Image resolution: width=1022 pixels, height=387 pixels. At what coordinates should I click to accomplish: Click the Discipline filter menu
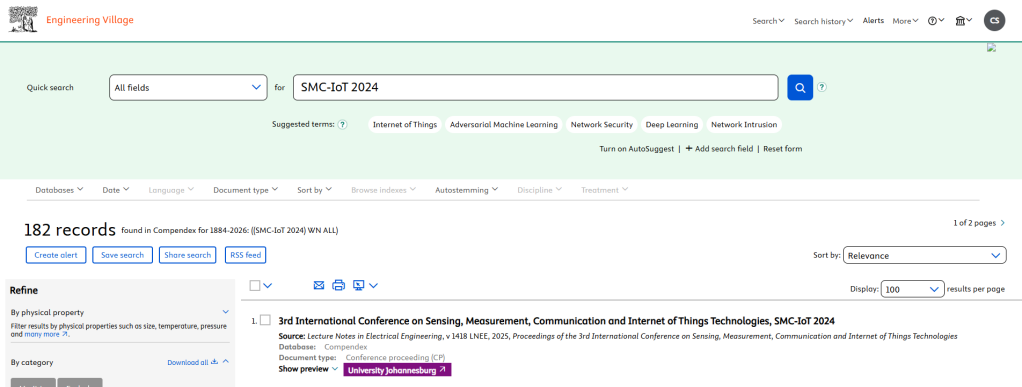540,190
